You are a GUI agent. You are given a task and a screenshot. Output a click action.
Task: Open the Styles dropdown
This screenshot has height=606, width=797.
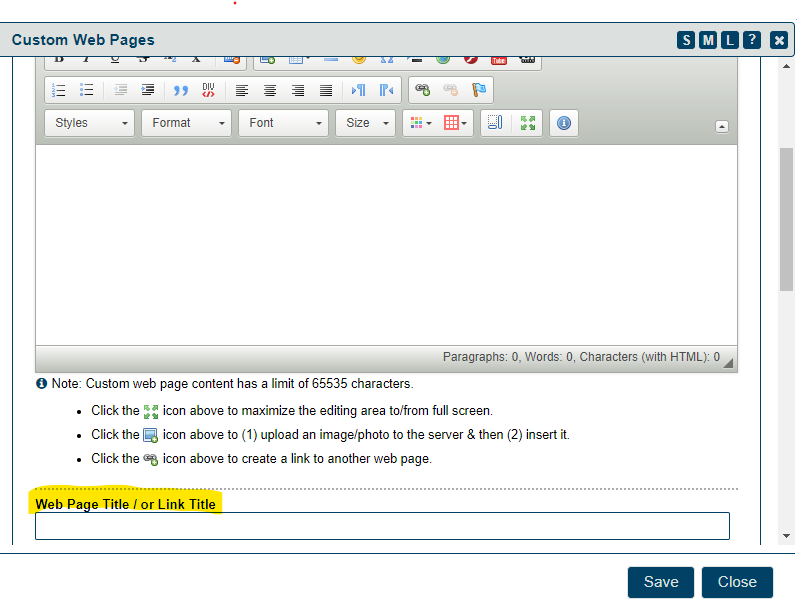91,123
